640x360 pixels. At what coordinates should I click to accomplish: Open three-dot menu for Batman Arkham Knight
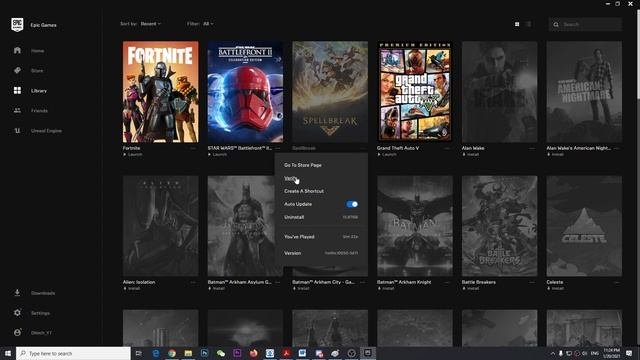[447, 282]
